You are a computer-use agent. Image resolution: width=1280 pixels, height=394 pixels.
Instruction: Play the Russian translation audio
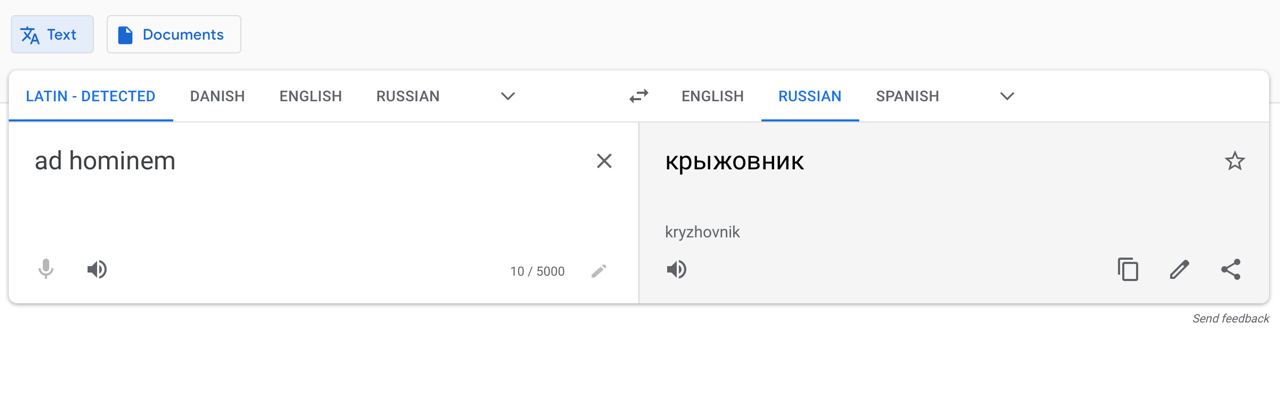[x=677, y=269]
